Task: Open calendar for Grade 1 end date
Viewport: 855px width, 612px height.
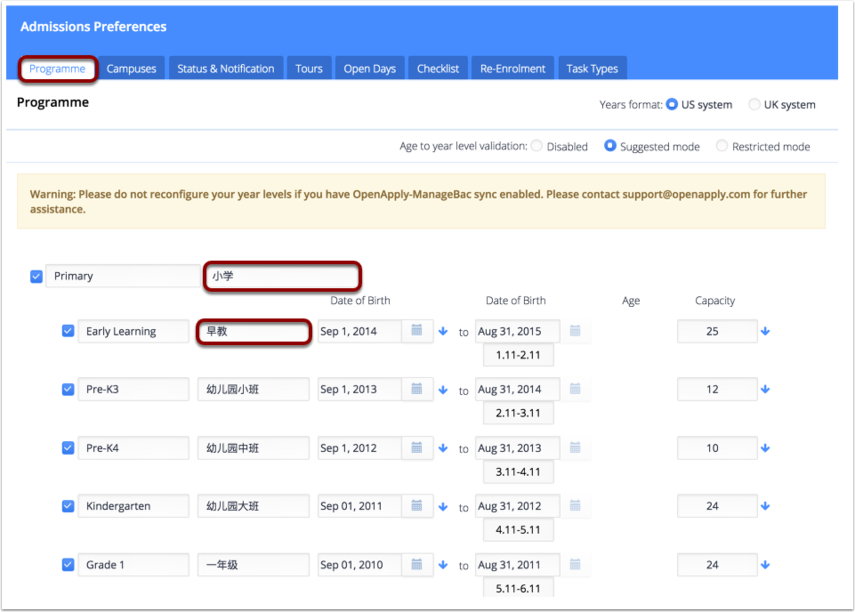Action: 575,565
